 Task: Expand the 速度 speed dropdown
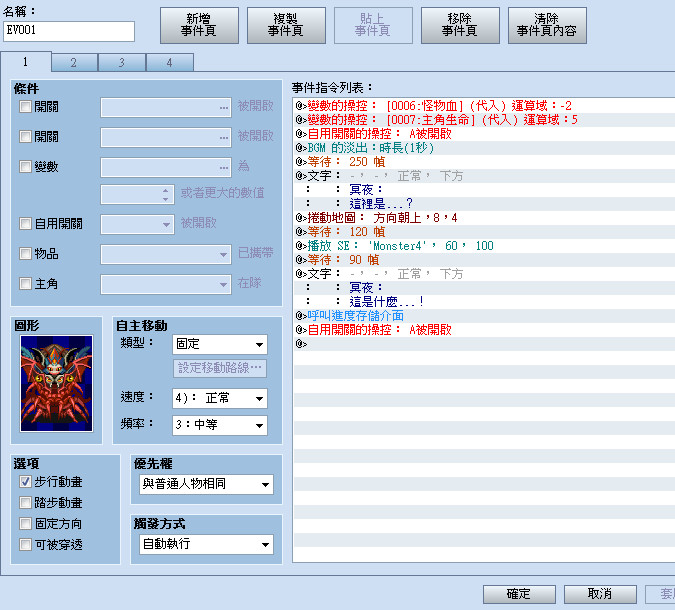point(220,398)
